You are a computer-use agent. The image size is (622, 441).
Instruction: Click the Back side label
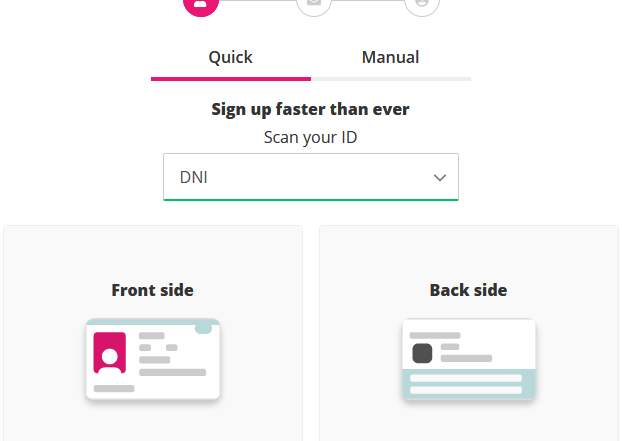pyautogui.click(x=468, y=290)
